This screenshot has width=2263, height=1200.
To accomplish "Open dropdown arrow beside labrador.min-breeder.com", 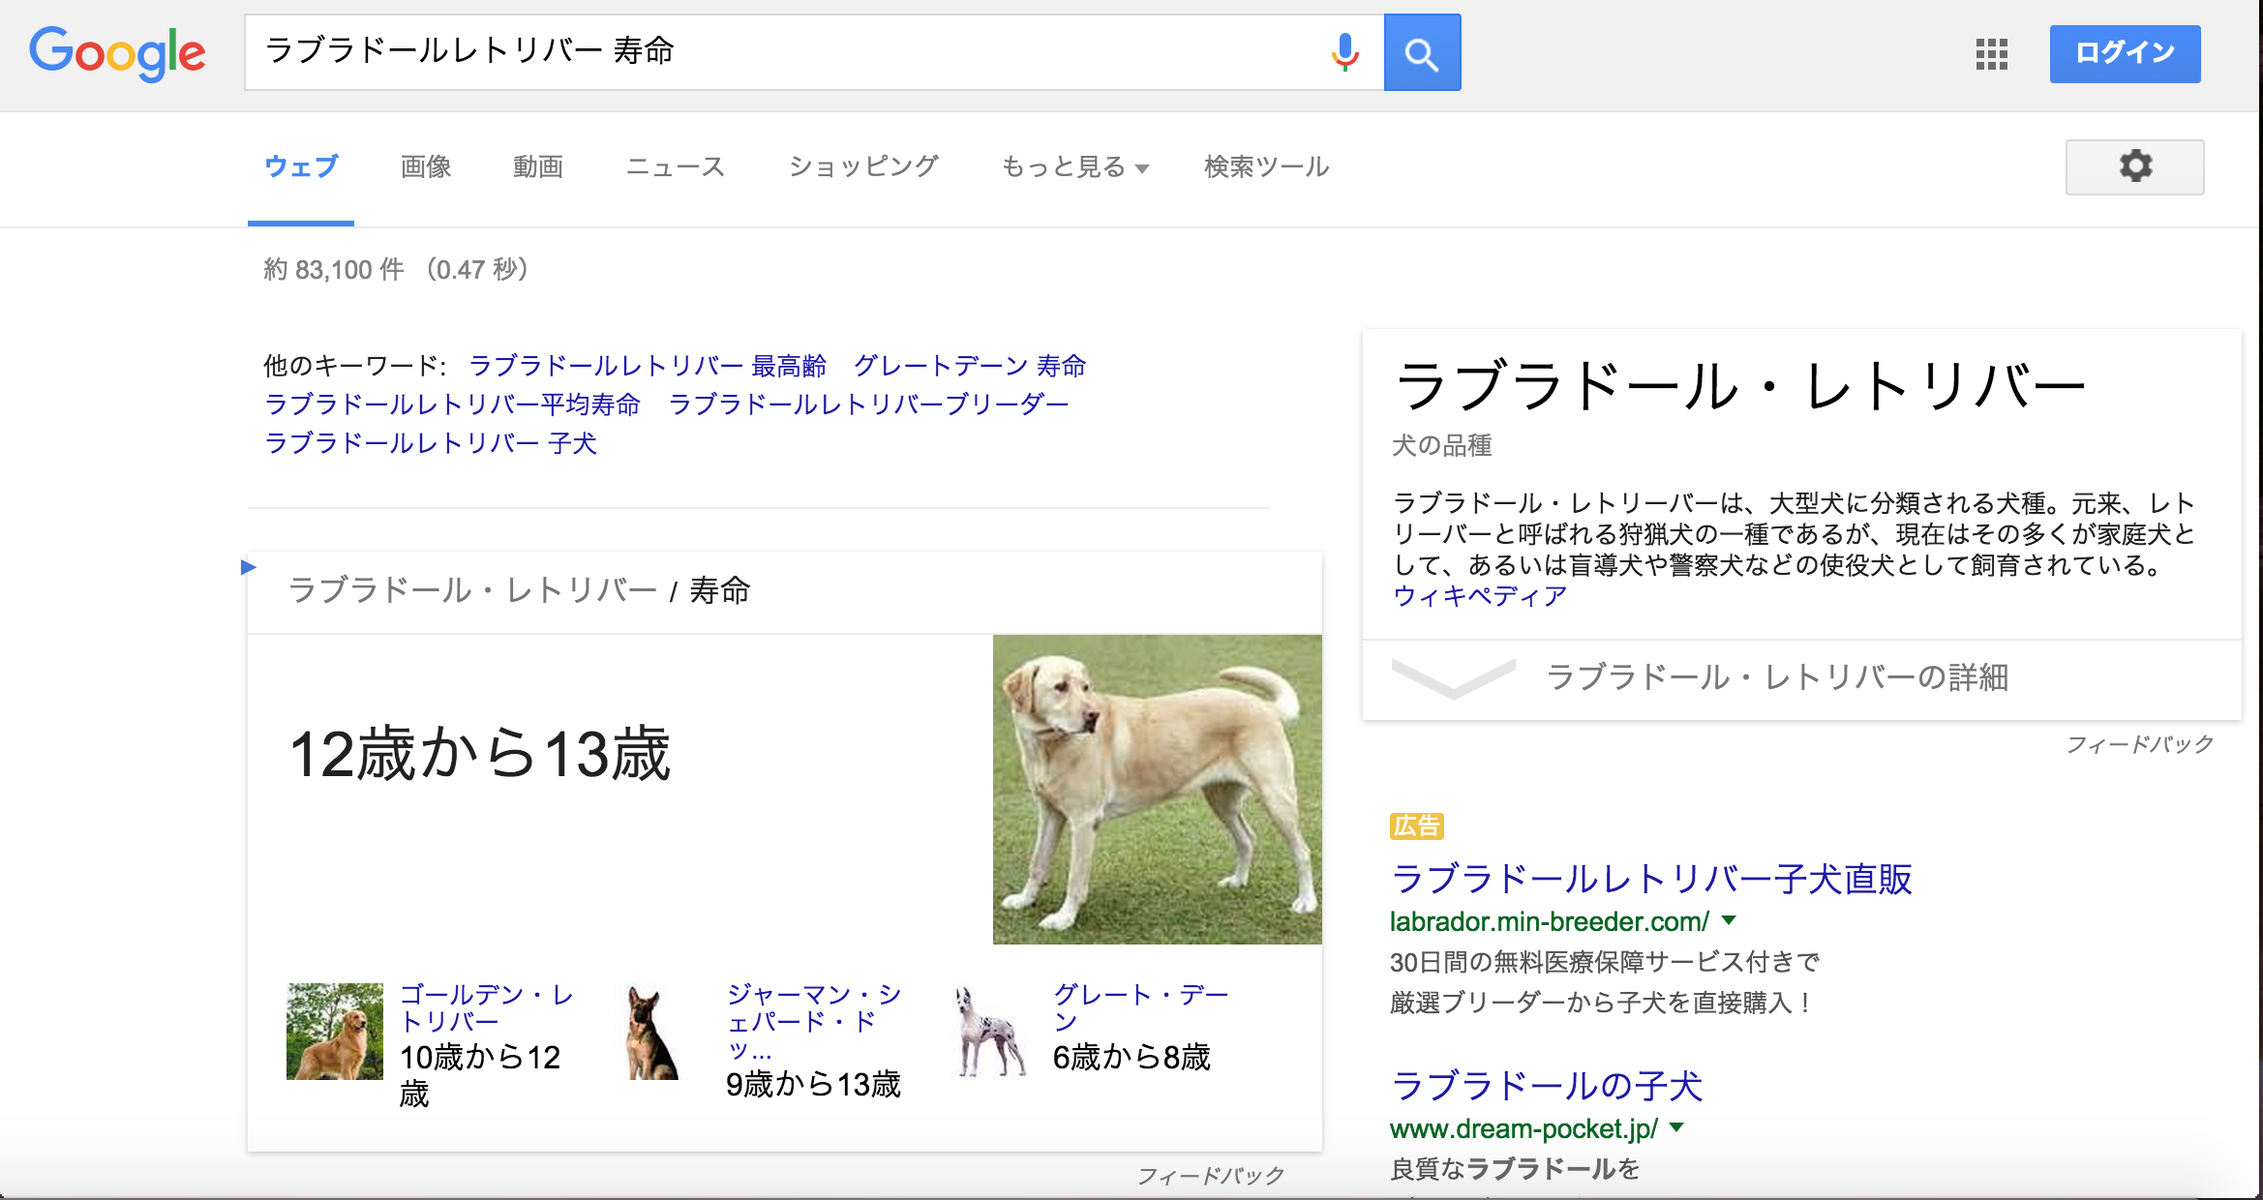I will (x=1729, y=920).
